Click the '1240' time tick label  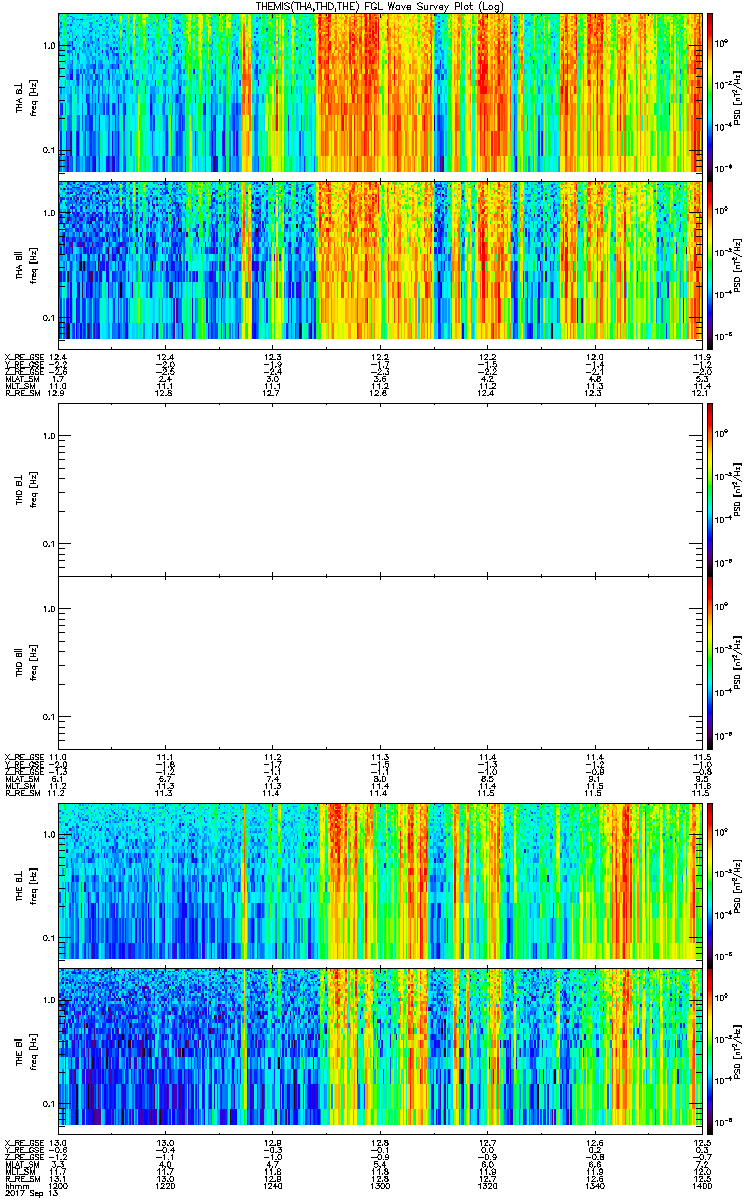click(273, 1186)
